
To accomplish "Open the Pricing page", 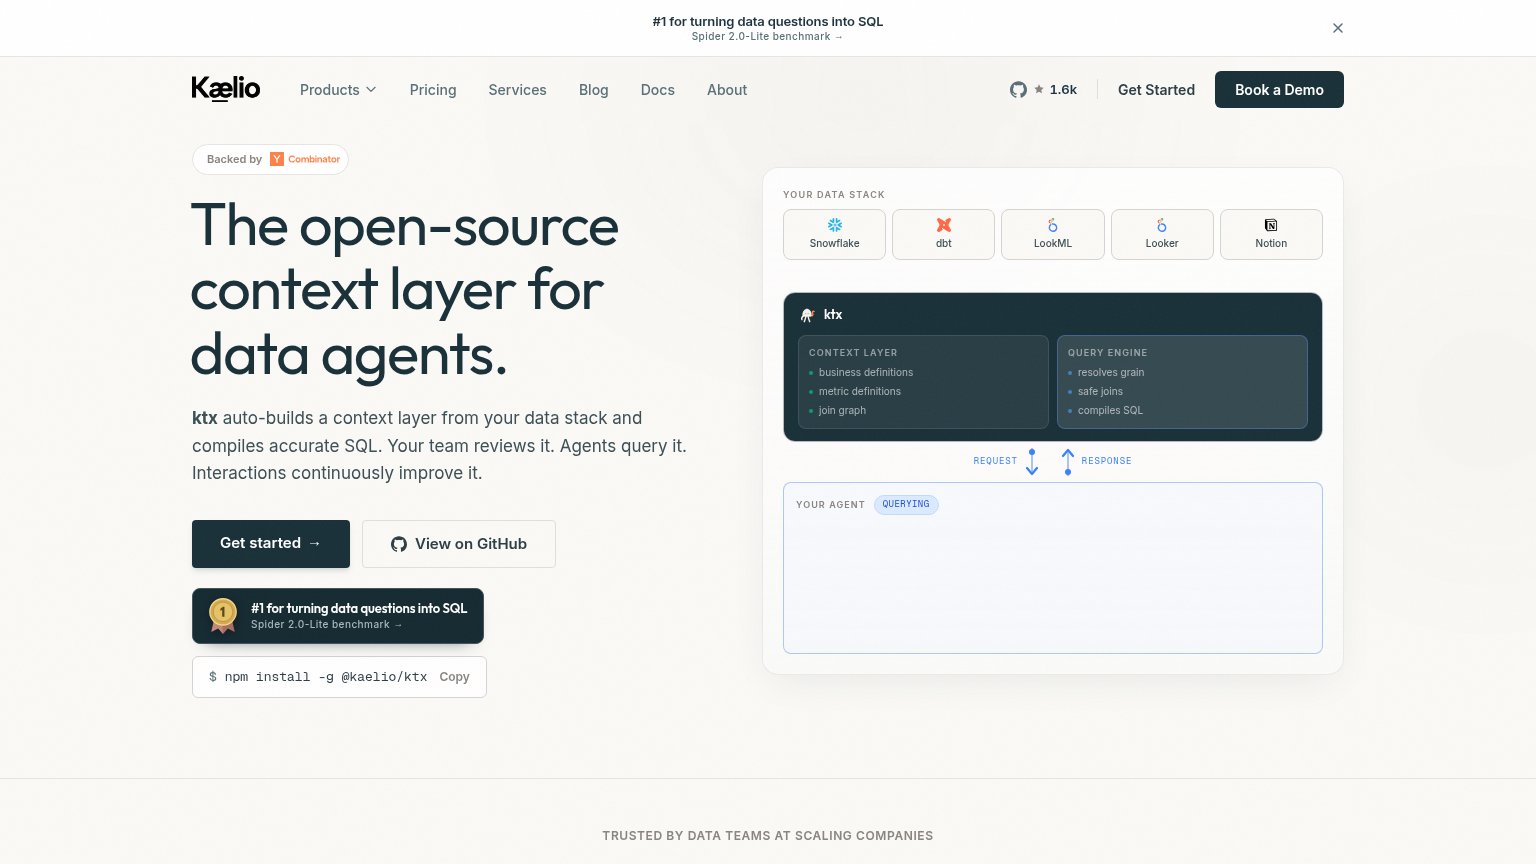I will [433, 90].
